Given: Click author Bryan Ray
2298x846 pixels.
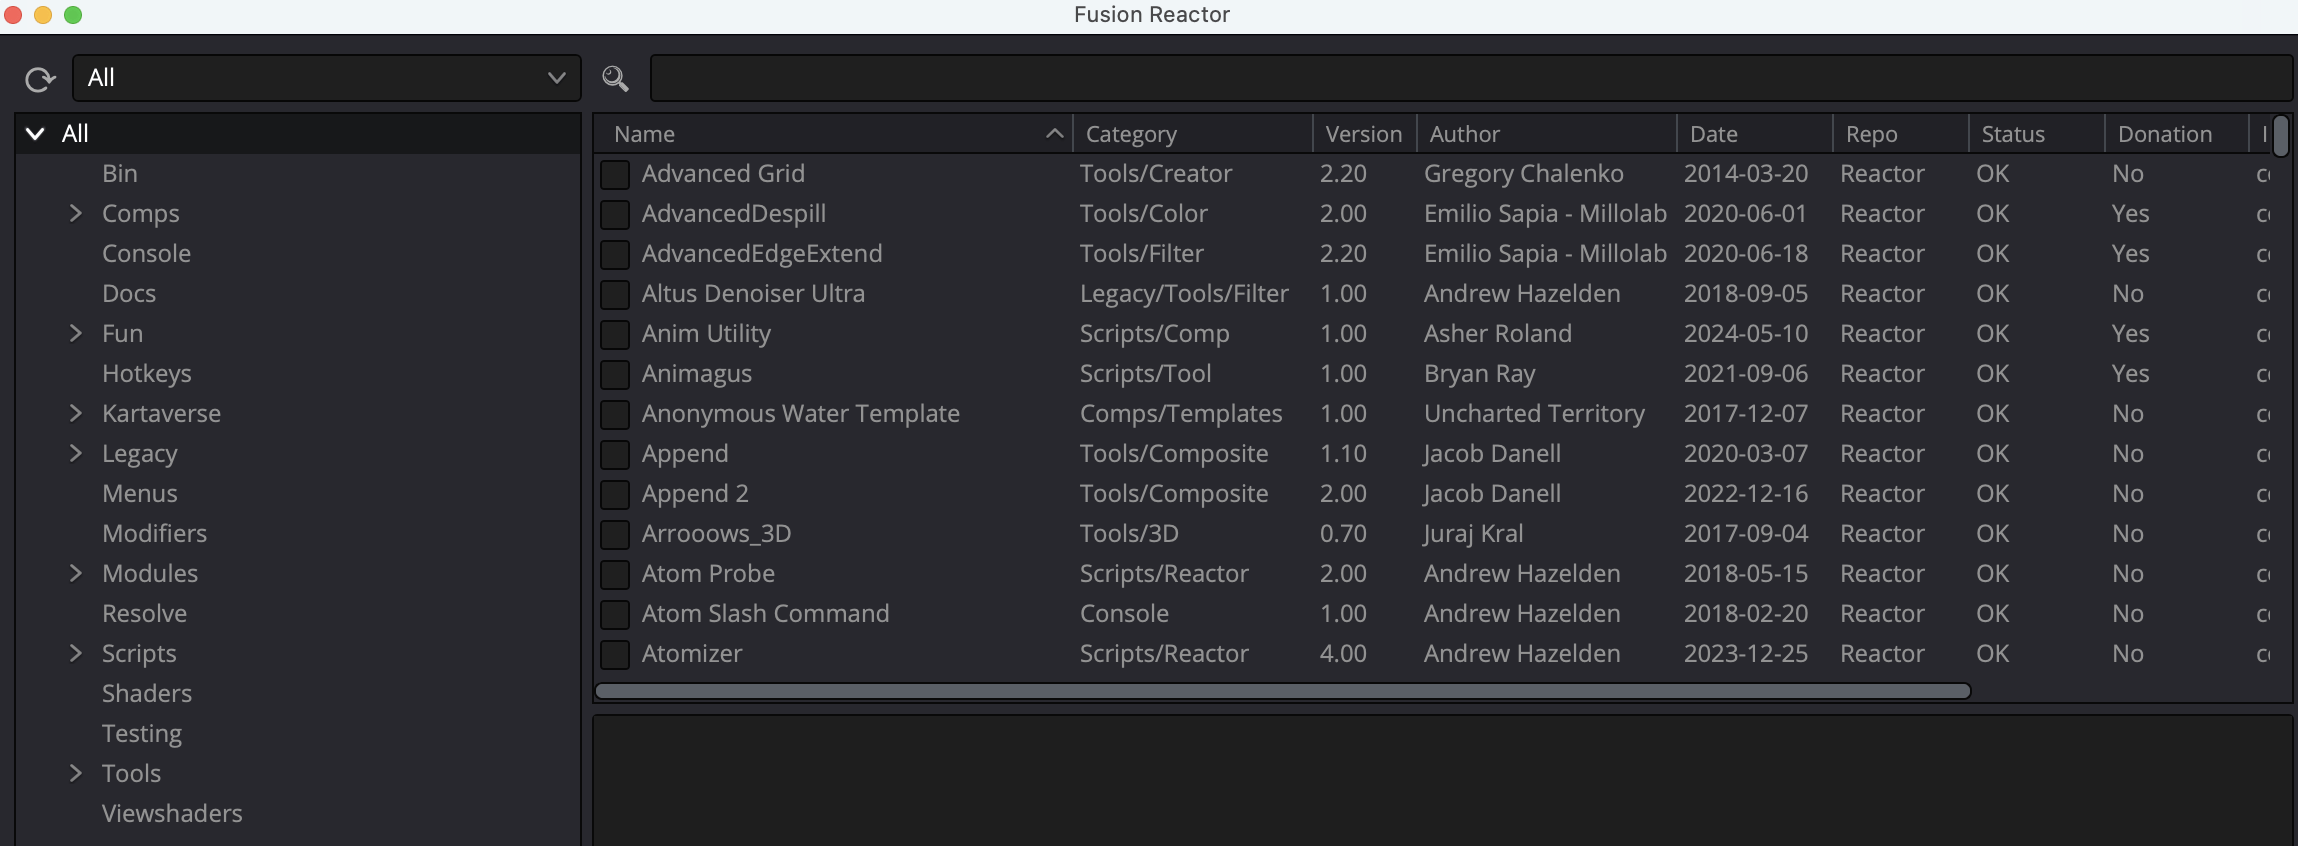Looking at the screenshot, I should tap(1480, 374).
